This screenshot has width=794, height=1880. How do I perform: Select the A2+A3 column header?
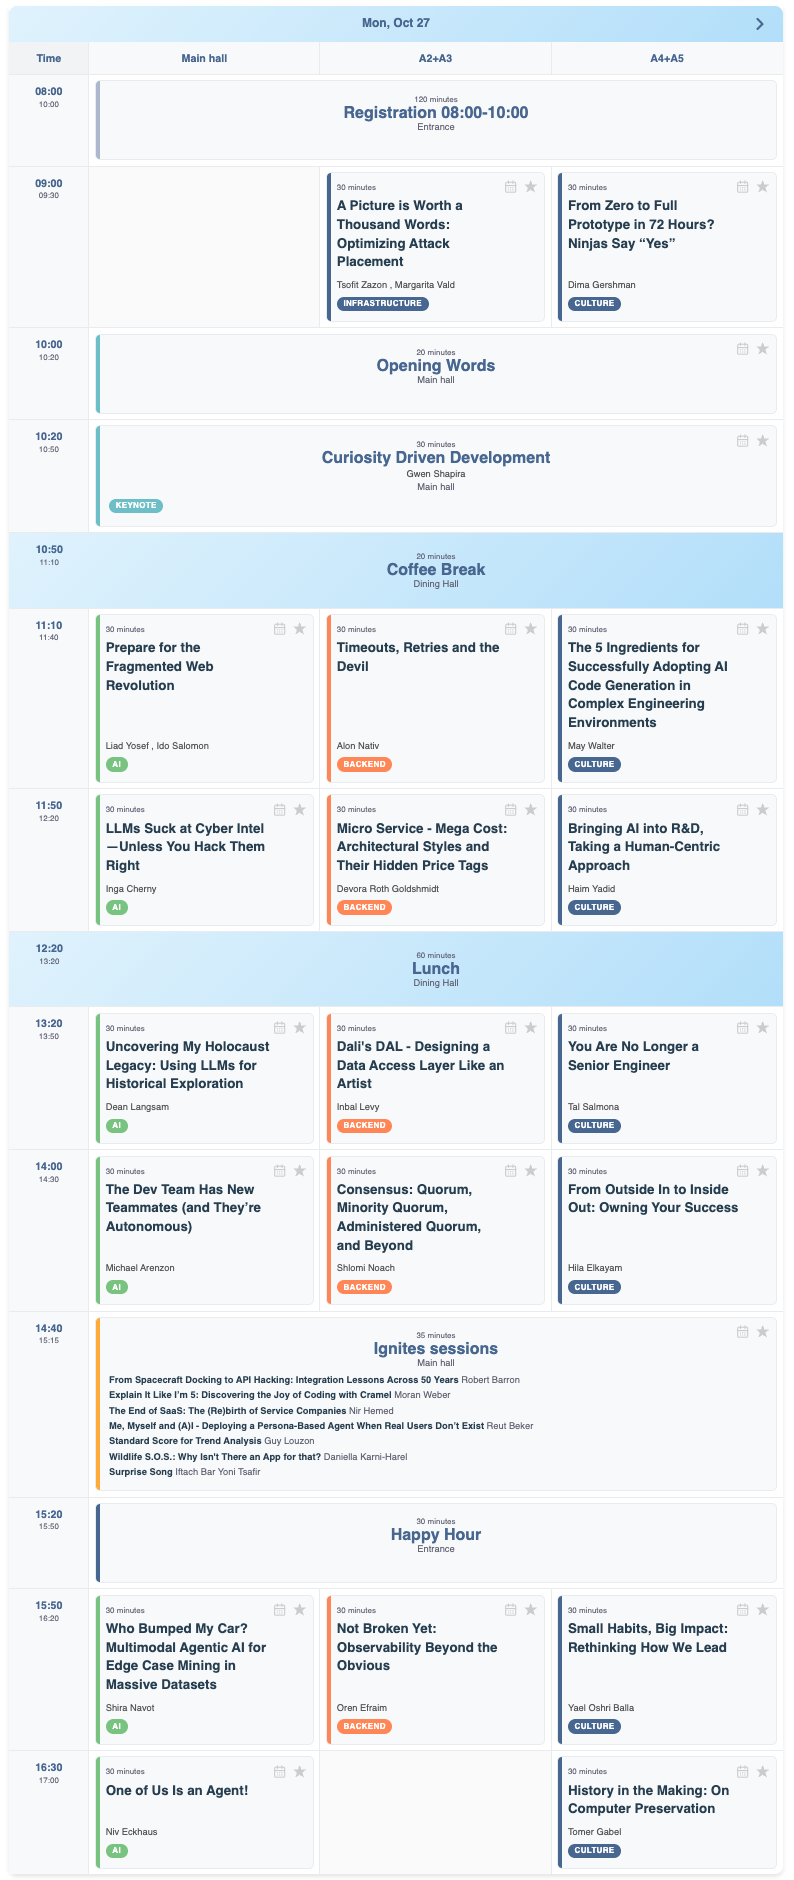[436, 58]
